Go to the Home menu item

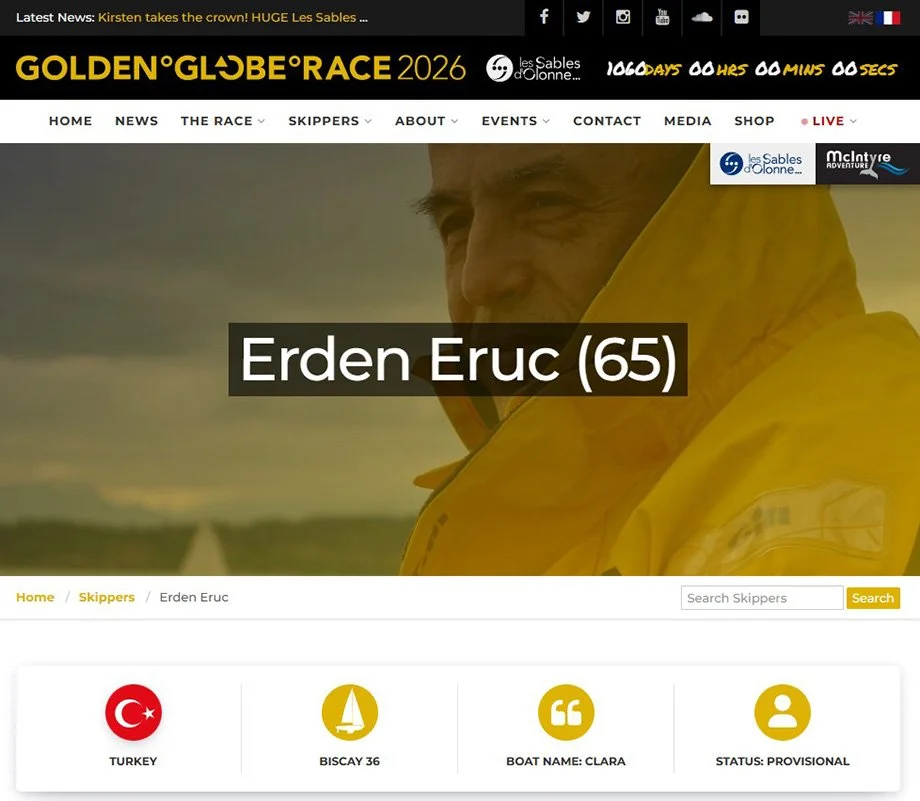click(x=70, y=121)
